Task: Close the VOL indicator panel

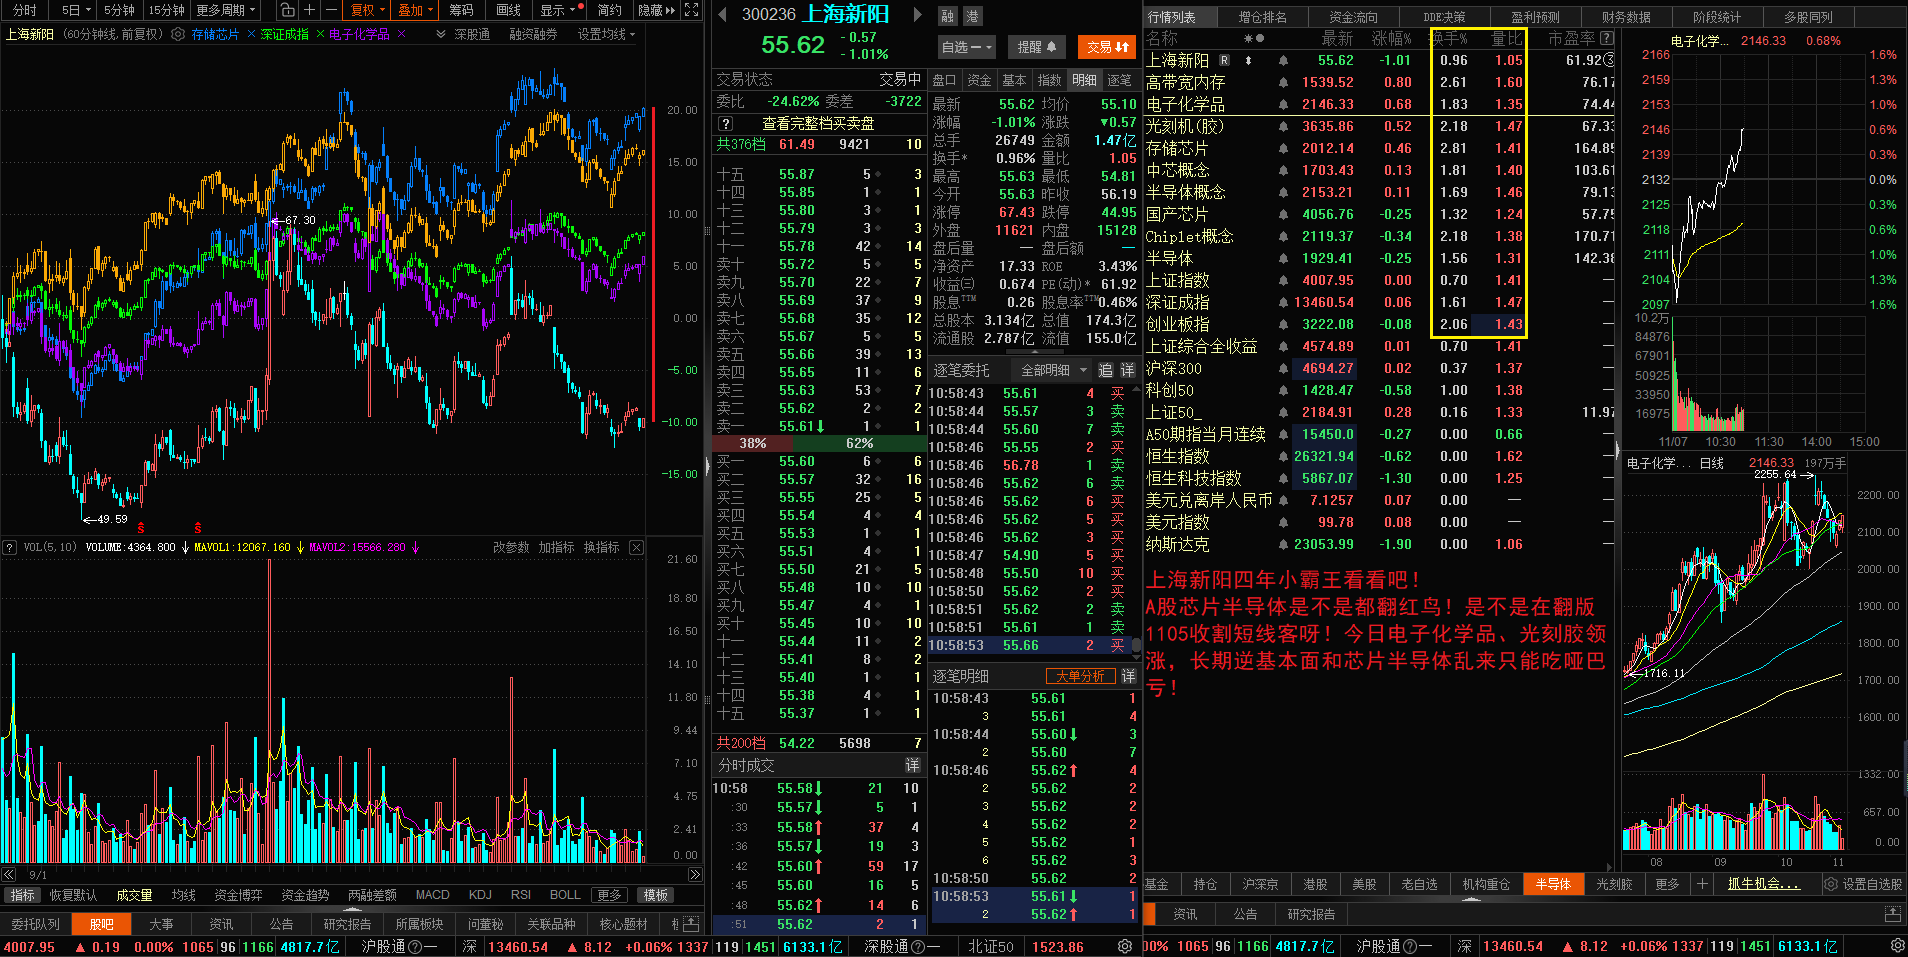Action: (x=636, y=547)
